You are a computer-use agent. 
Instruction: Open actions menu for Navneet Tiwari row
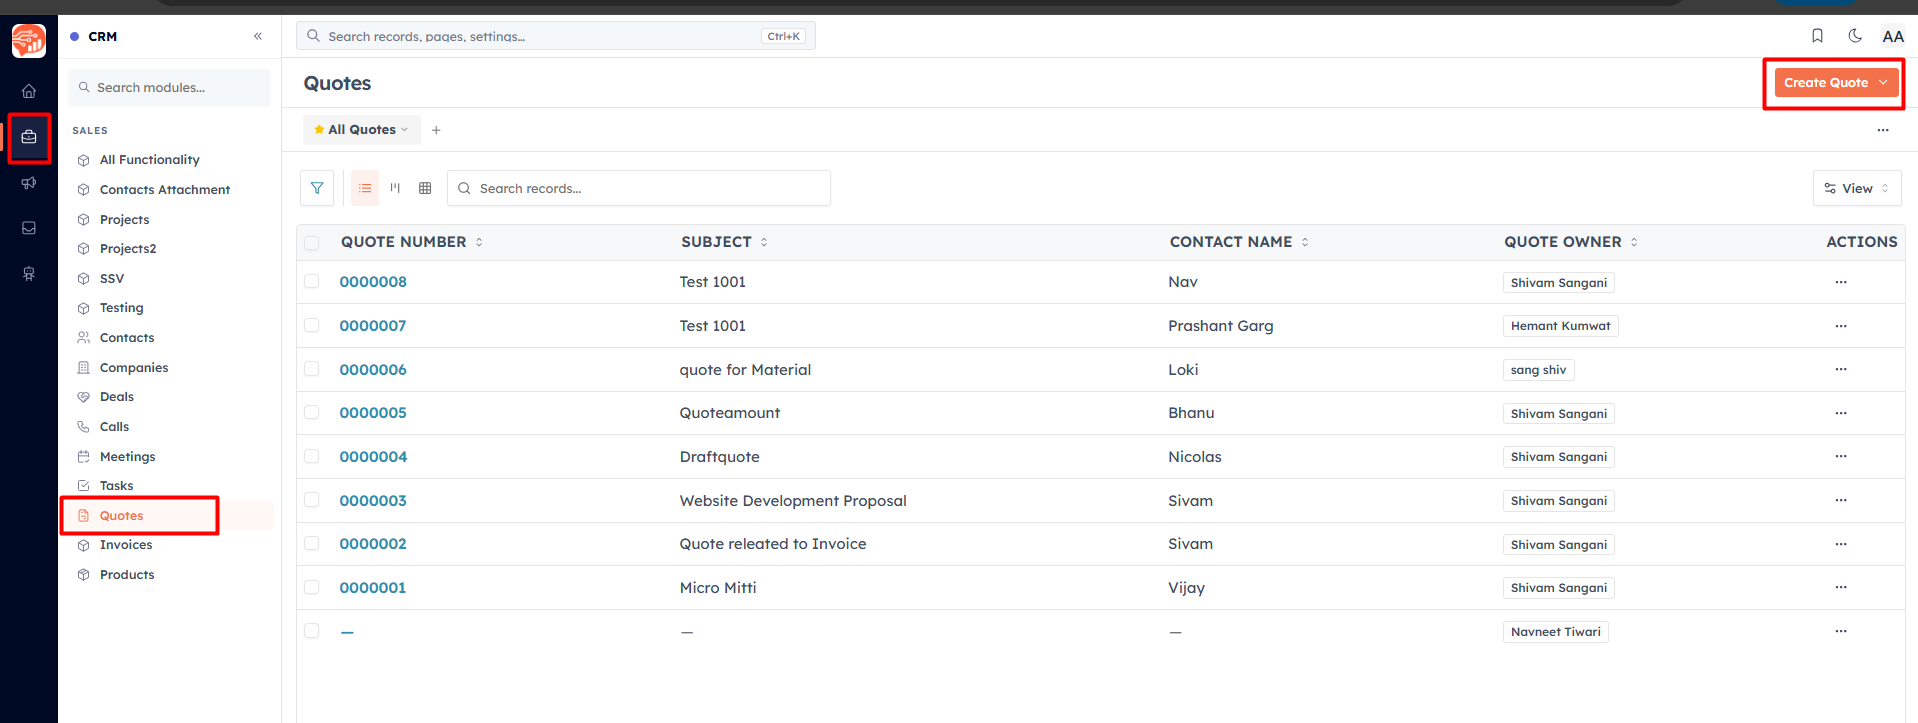[1841, 631]
